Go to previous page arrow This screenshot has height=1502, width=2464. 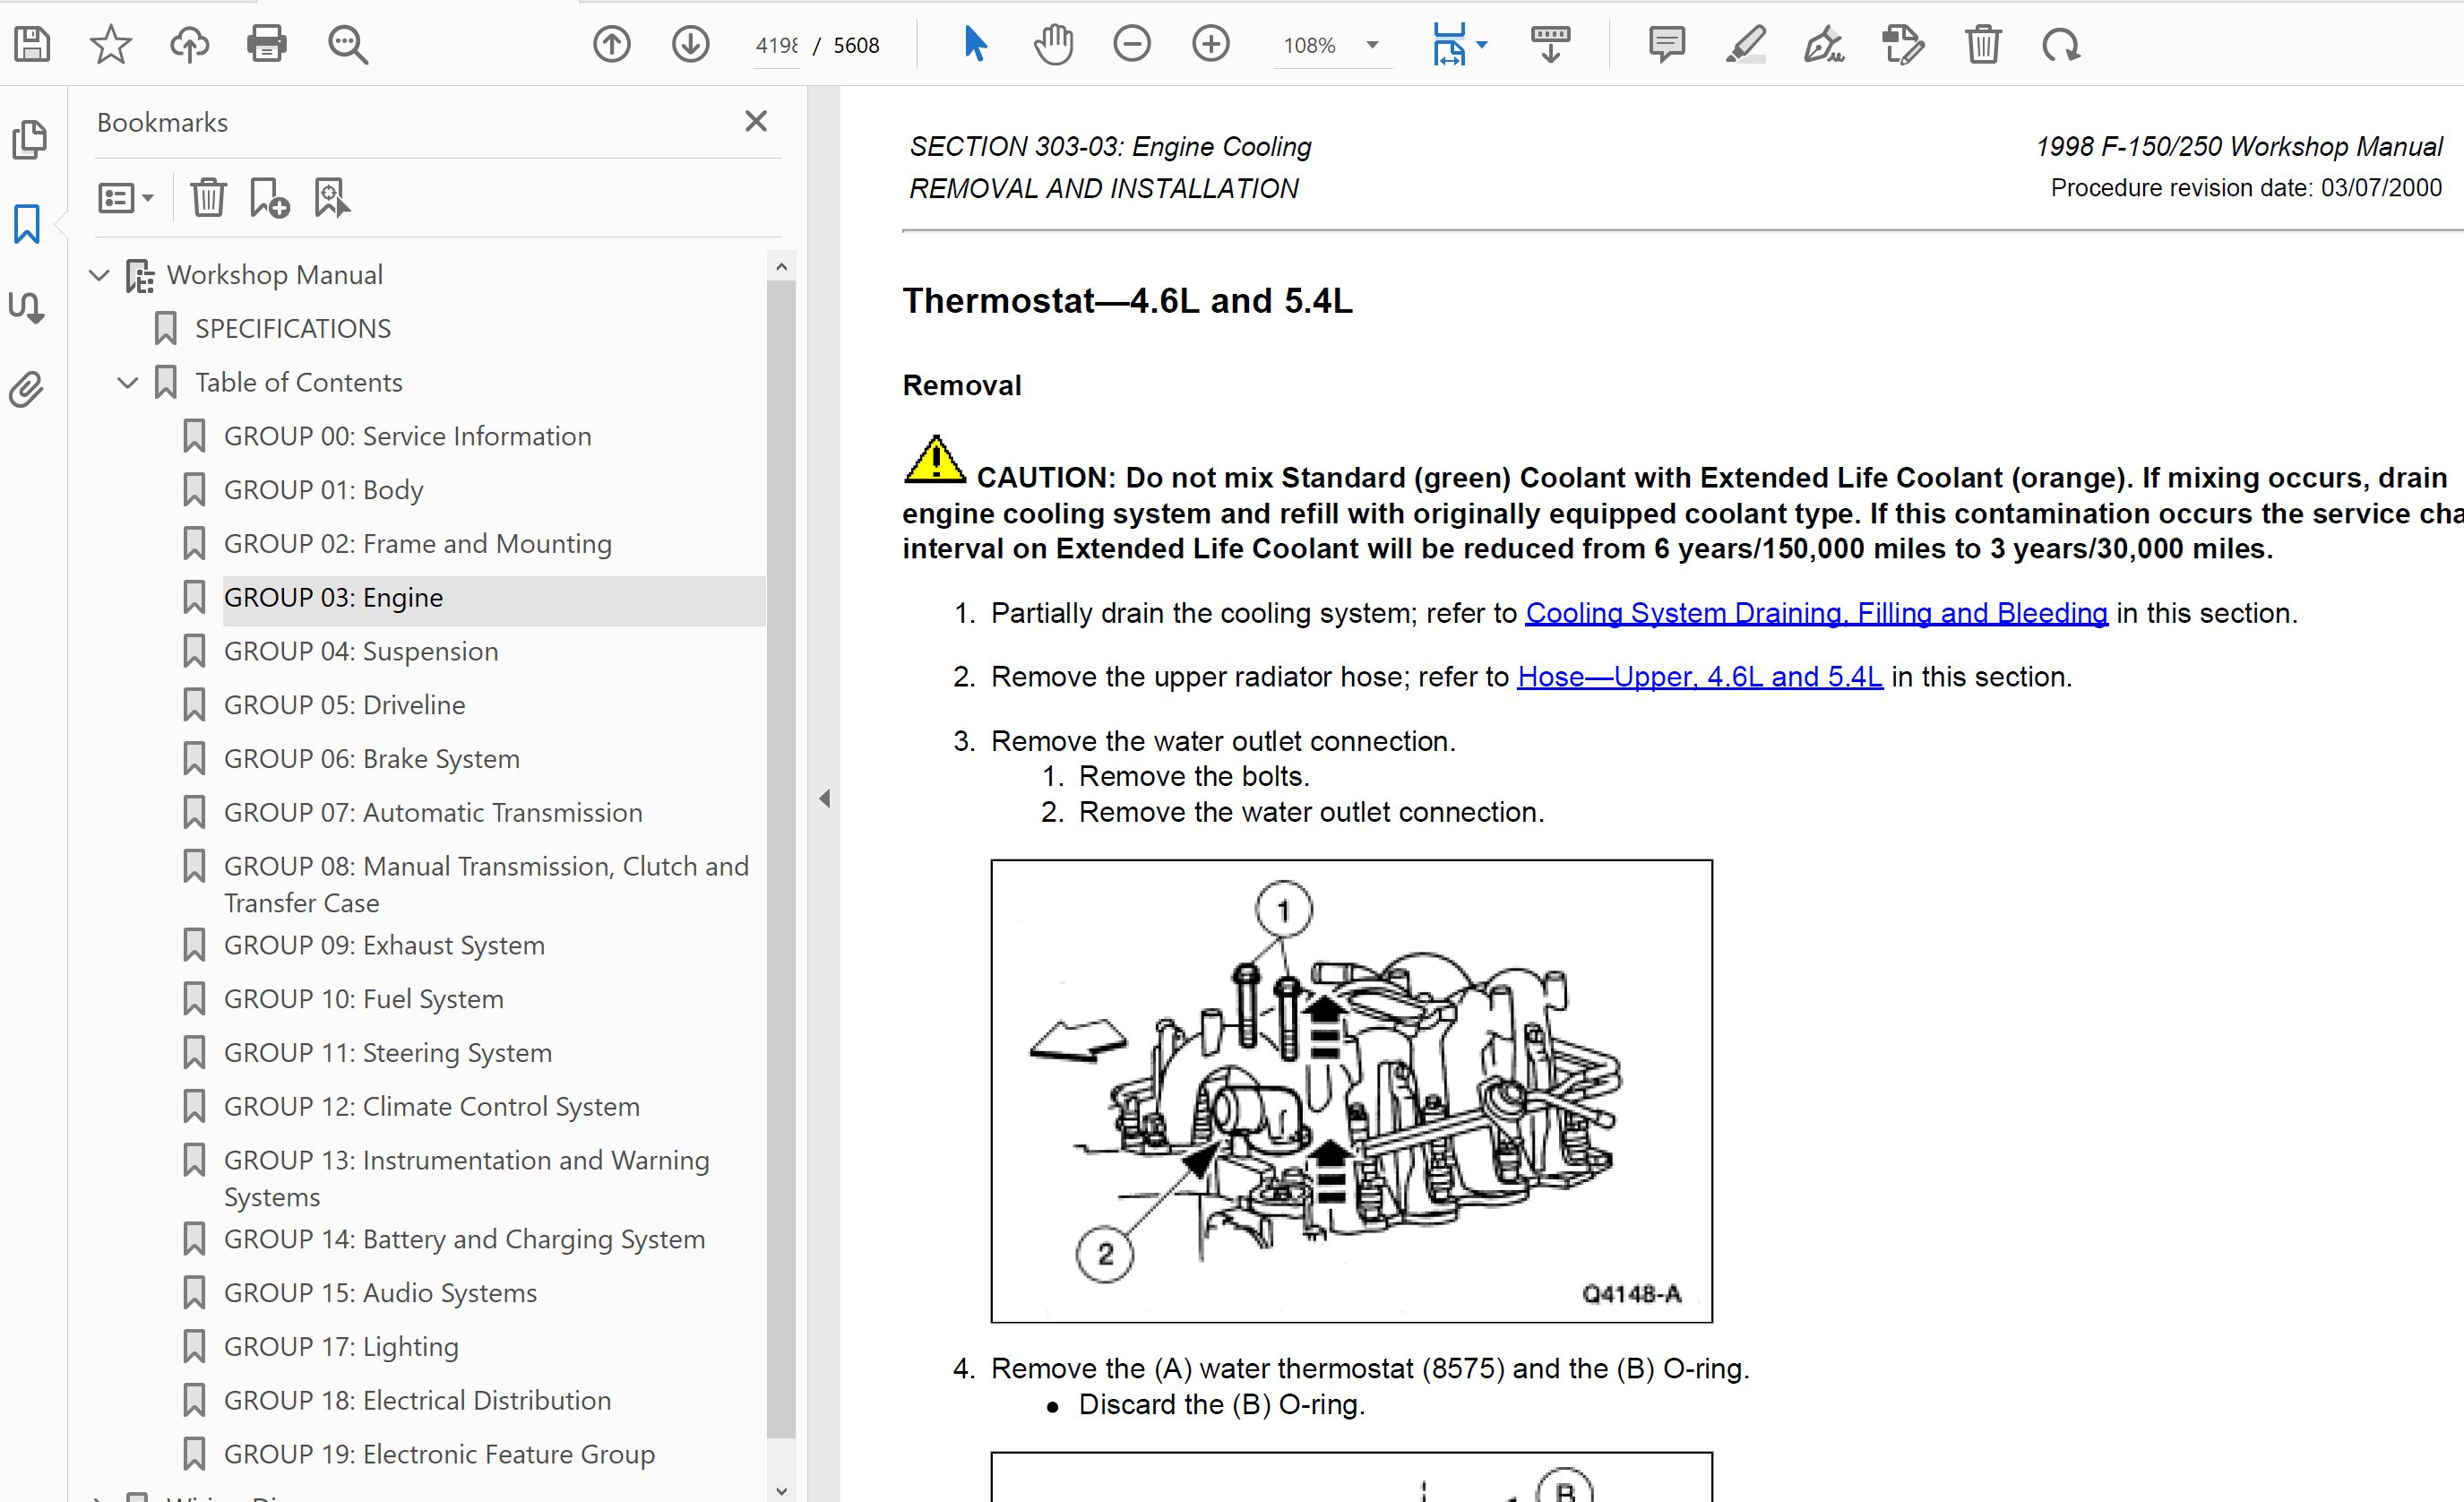[x=612, y=45]
